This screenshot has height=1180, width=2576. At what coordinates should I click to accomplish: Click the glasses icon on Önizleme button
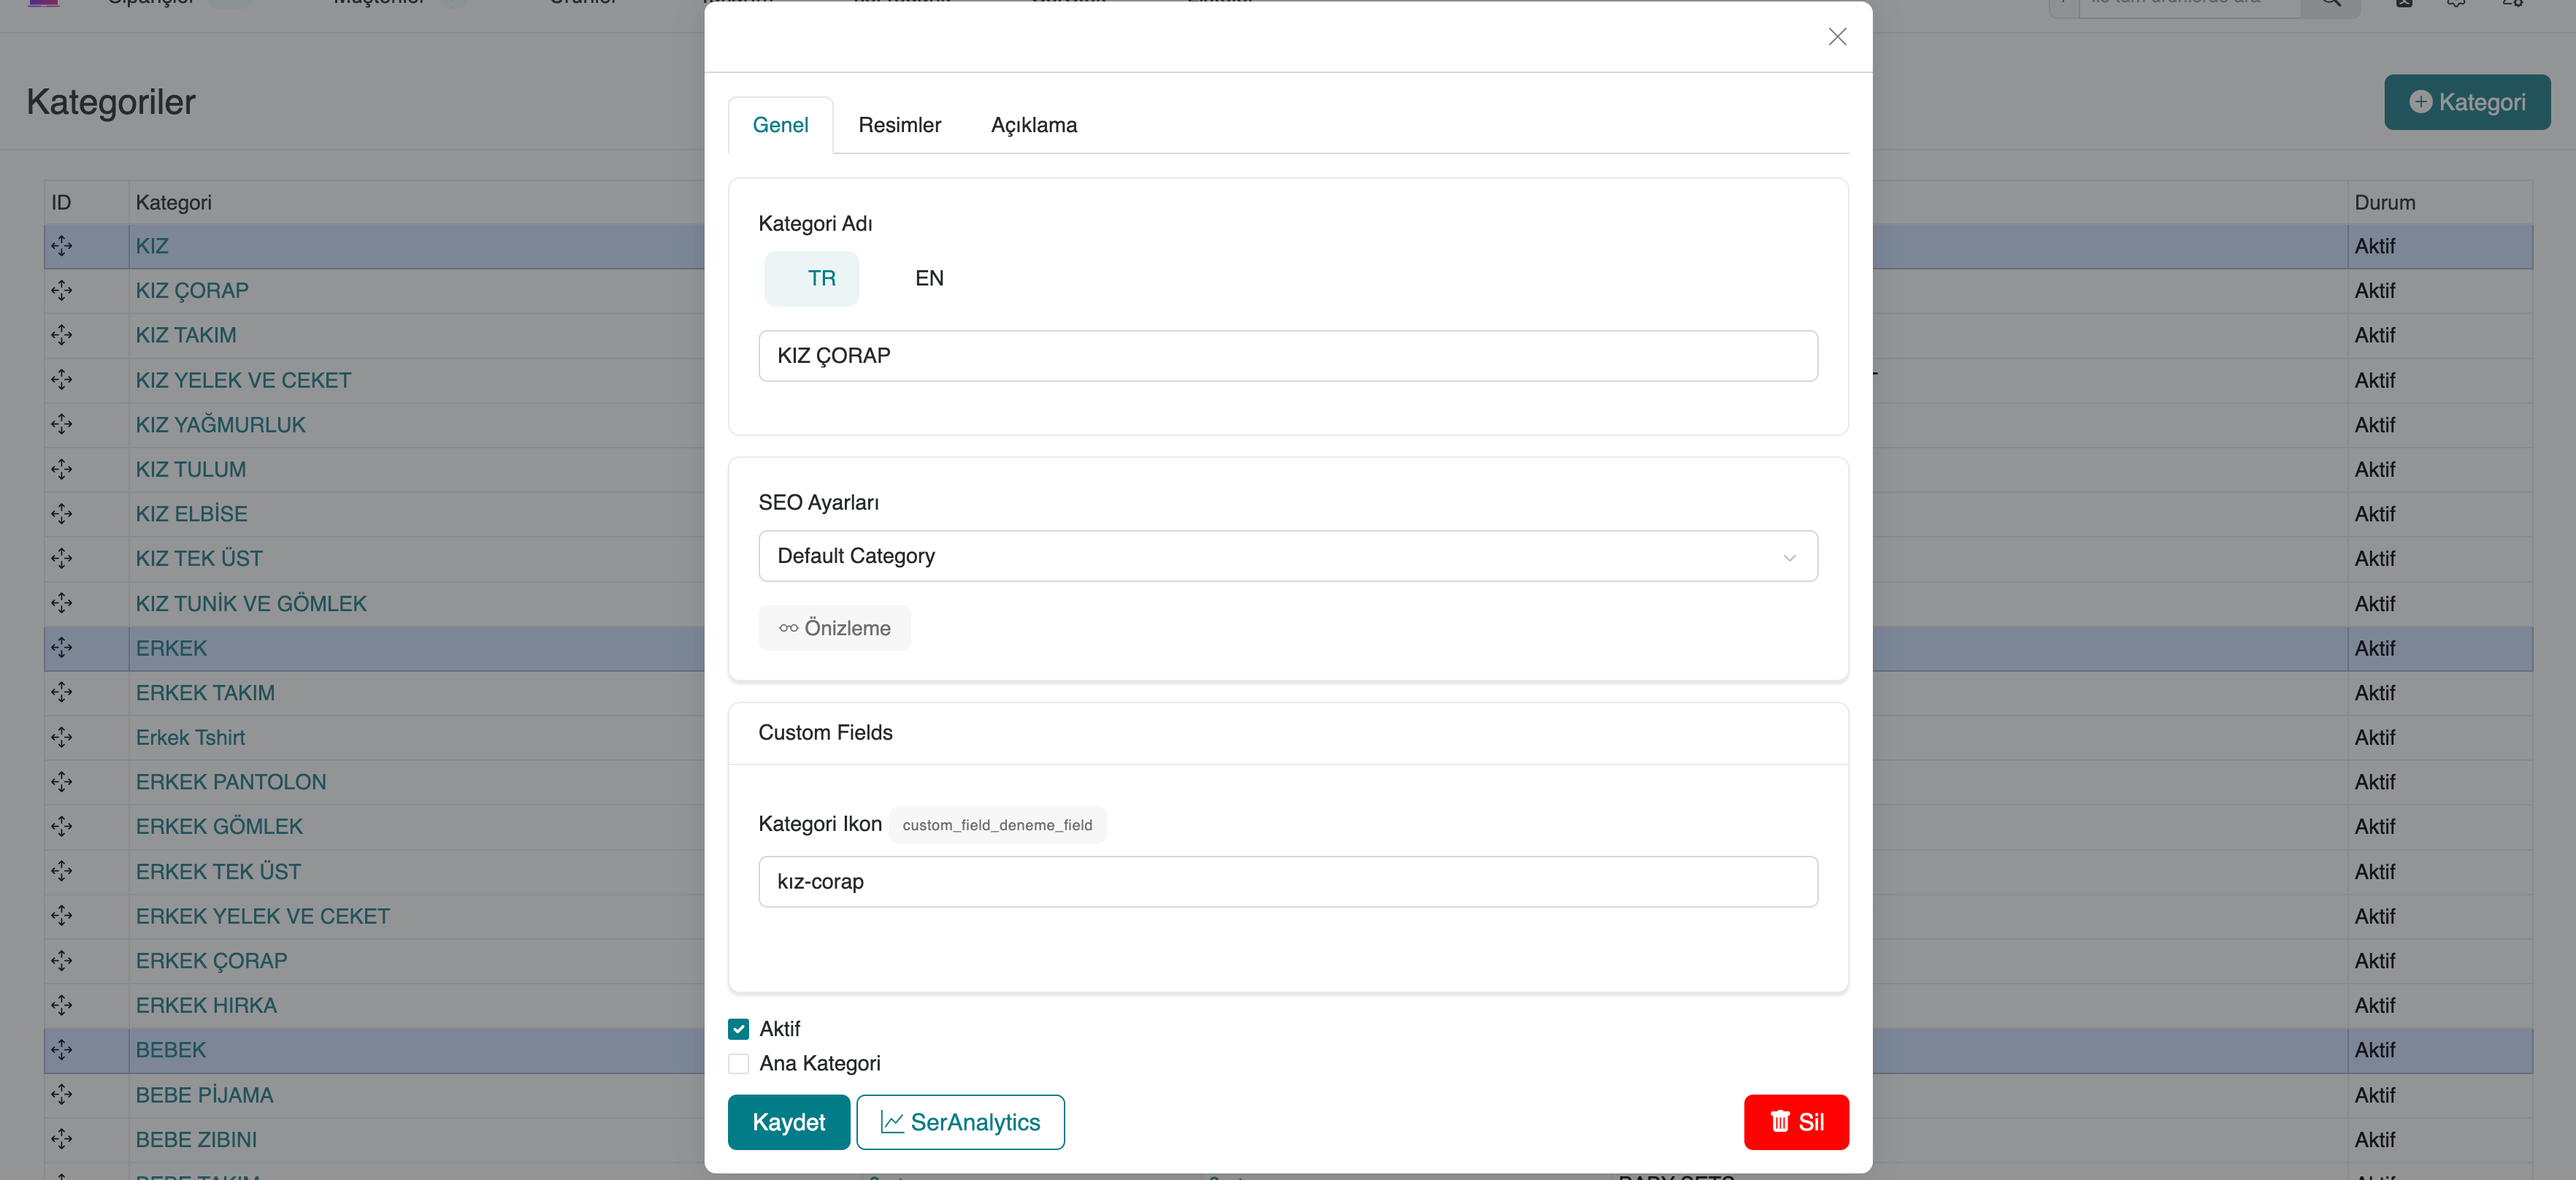point(788,628)
